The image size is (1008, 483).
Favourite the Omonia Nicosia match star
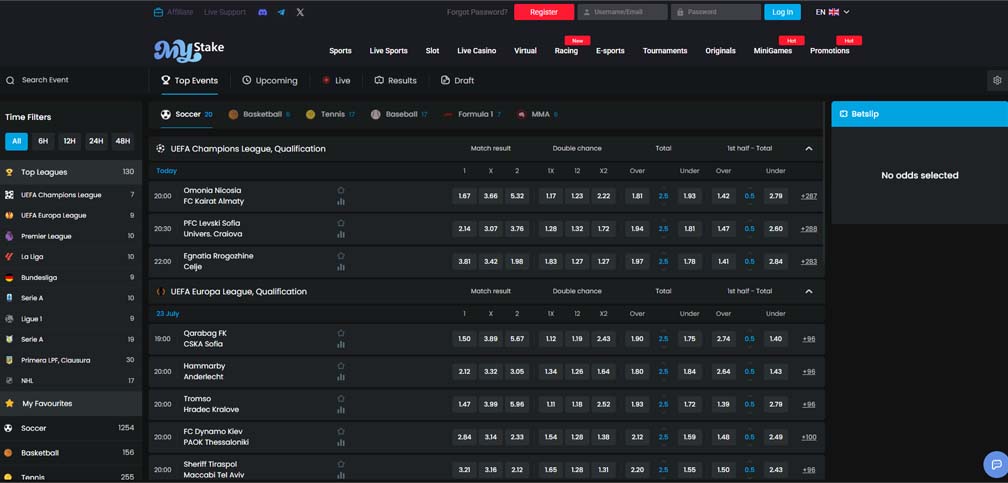341,190
